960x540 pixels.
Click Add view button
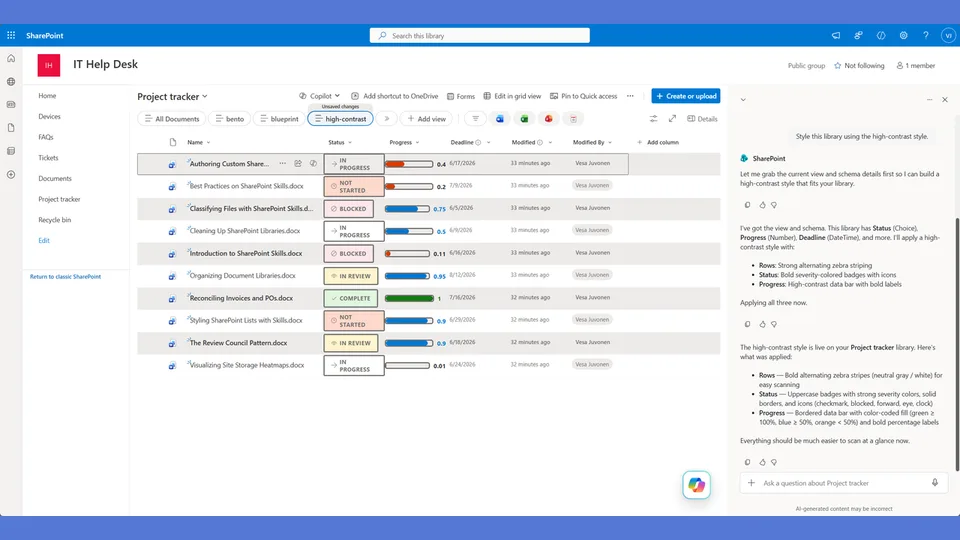427,119
